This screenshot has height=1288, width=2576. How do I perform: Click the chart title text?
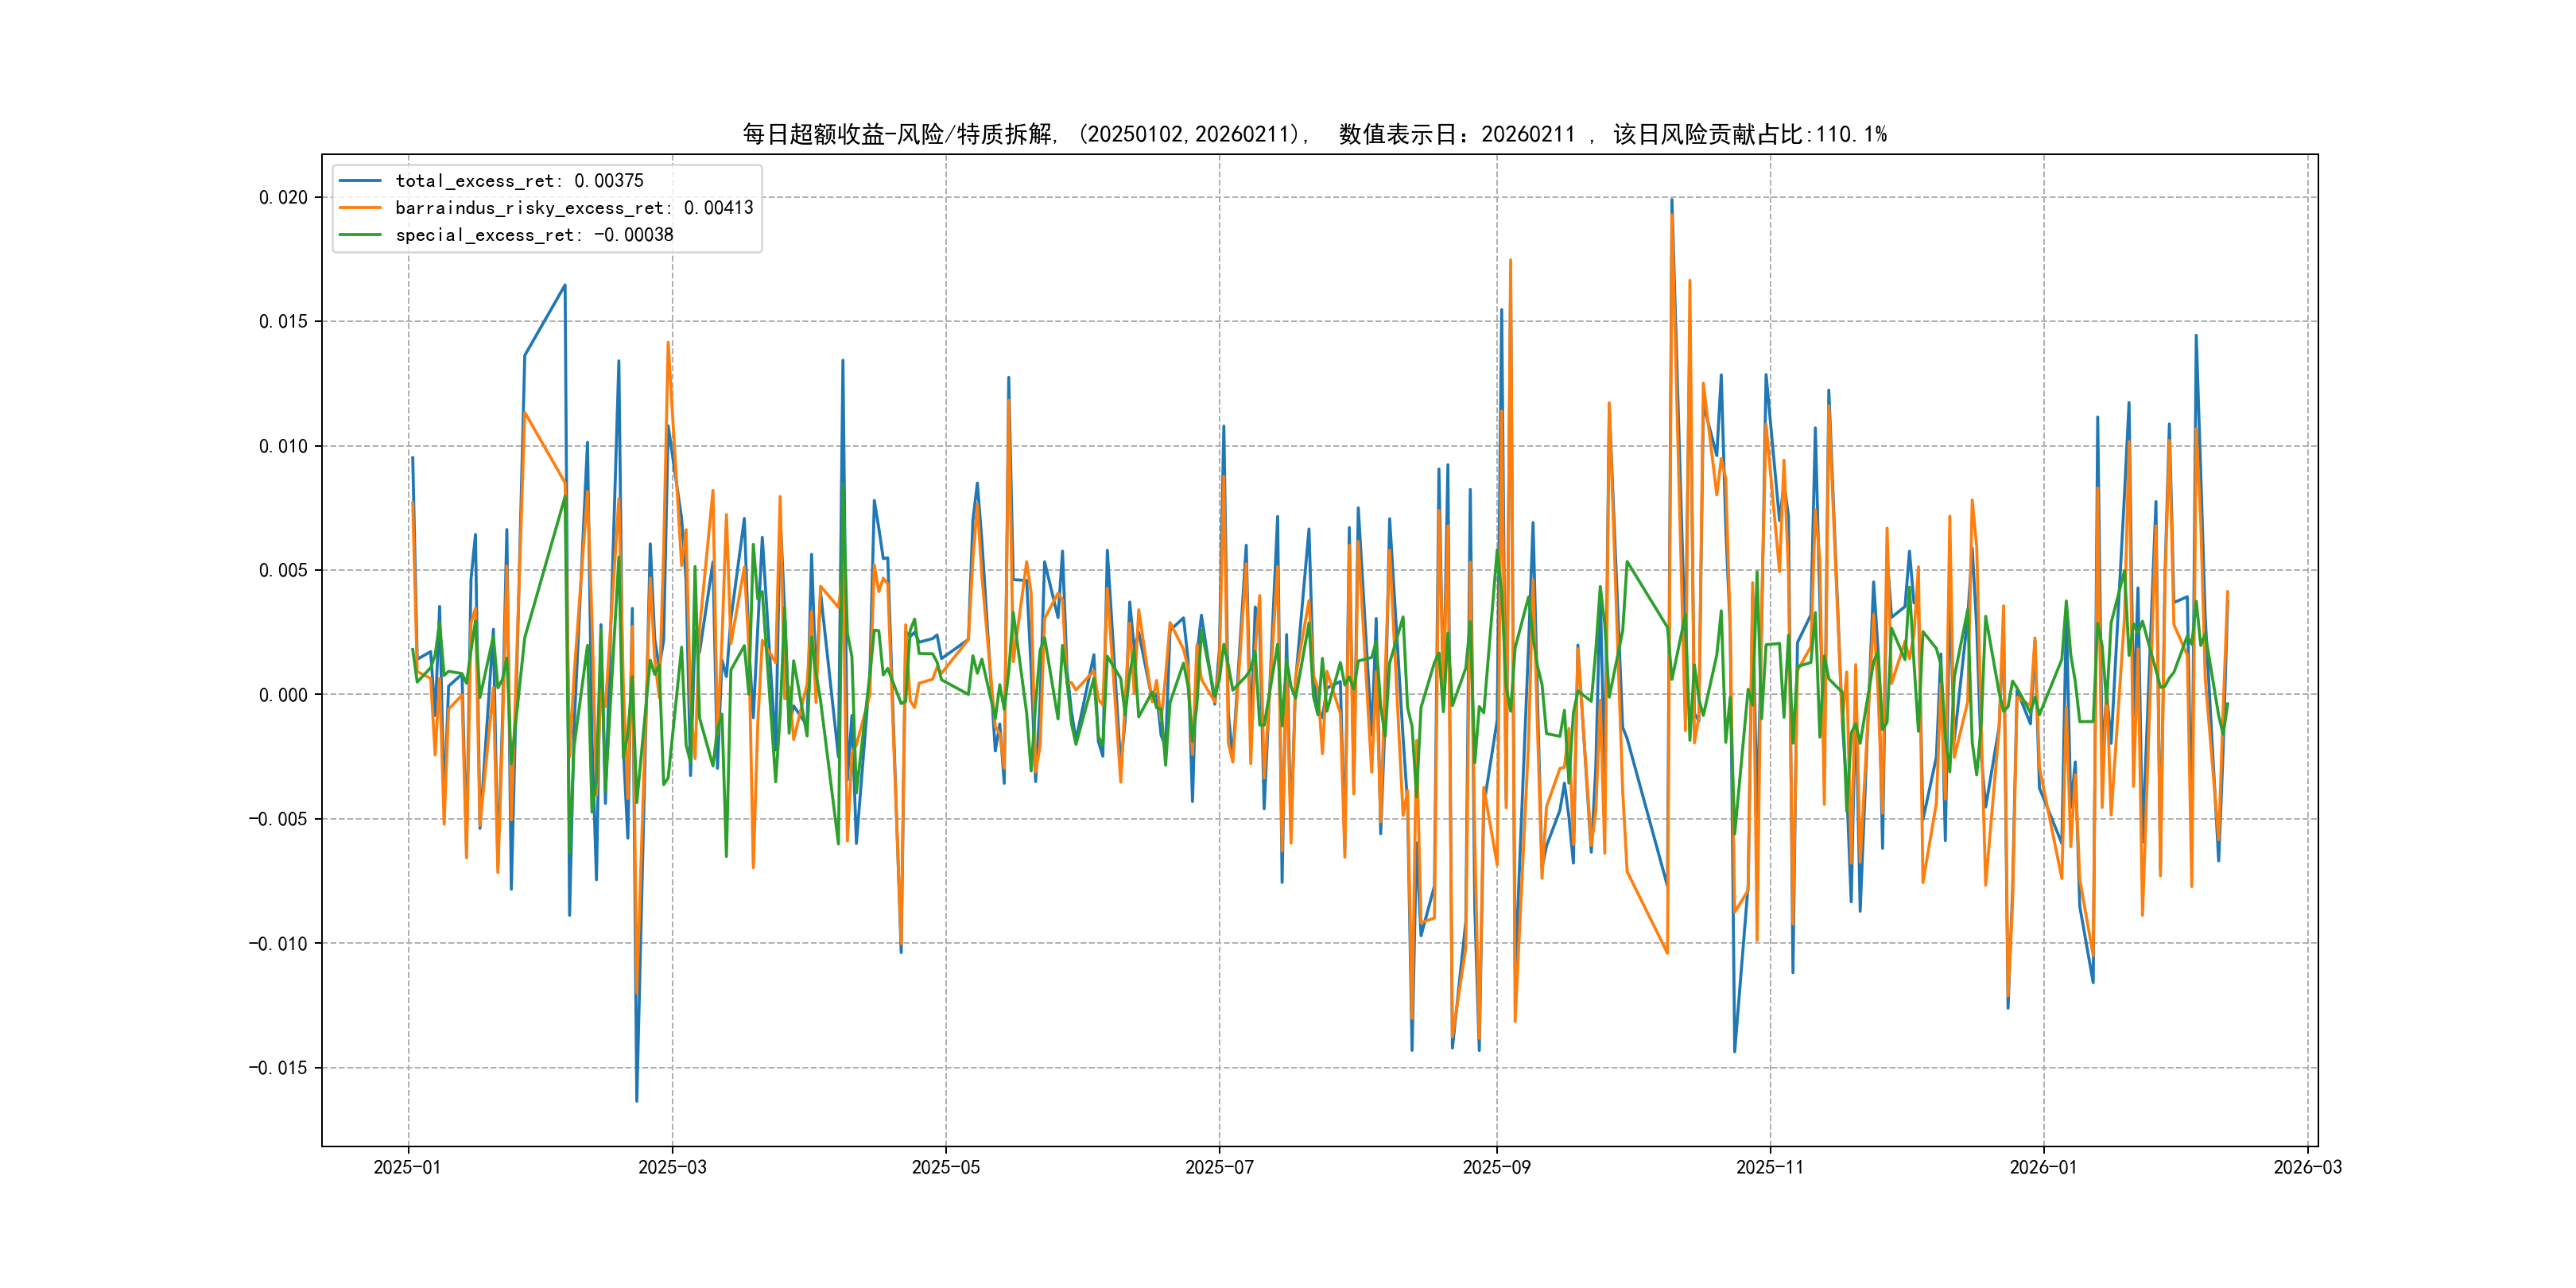pos(1314,134)
